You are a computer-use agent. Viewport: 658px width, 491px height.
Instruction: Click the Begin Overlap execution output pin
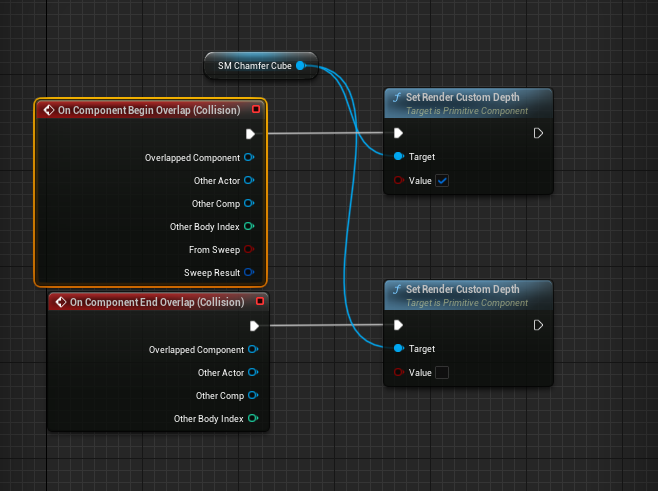pyautogui.click(x=250, y=133)
